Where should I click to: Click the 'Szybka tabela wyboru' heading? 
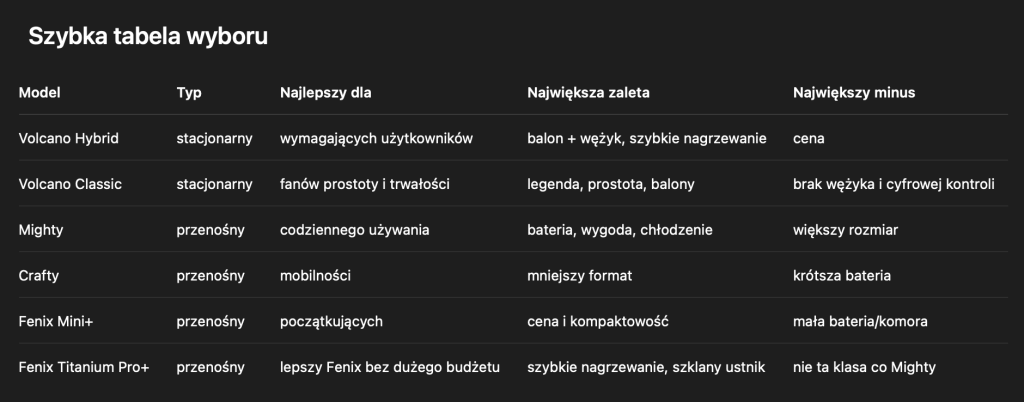click(x=148, y=37)
